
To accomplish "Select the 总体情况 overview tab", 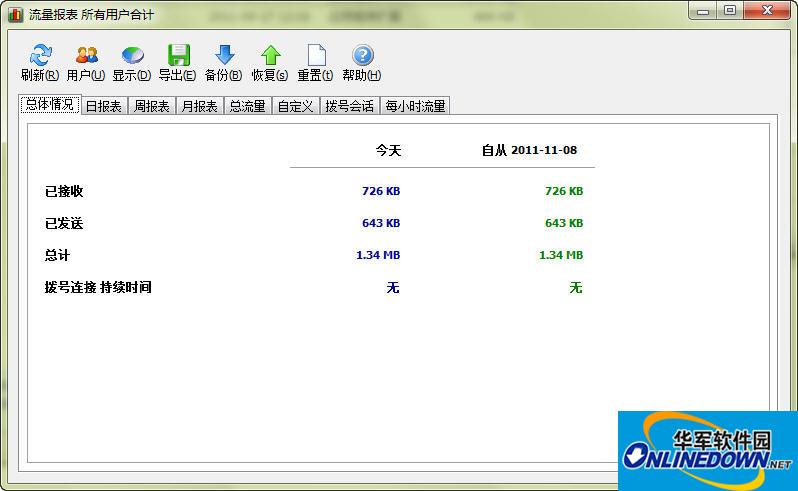I will coord(49,104).
